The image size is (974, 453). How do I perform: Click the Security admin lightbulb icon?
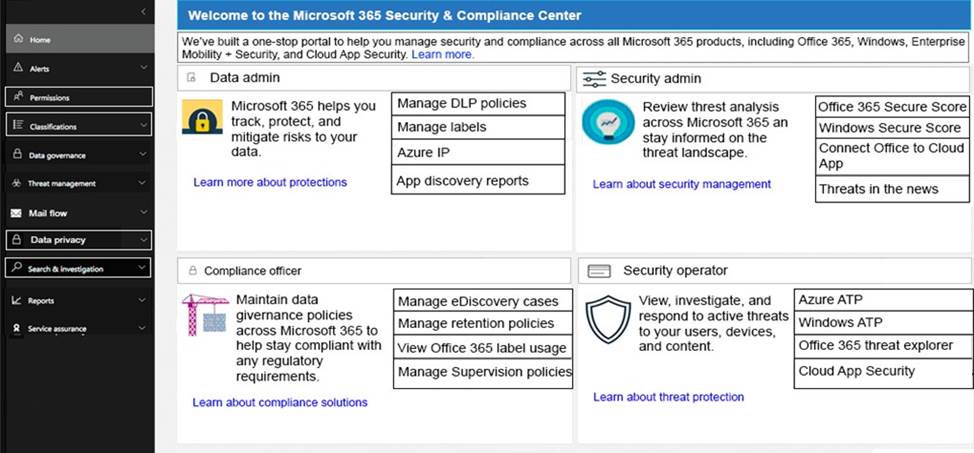coord(608,122)
